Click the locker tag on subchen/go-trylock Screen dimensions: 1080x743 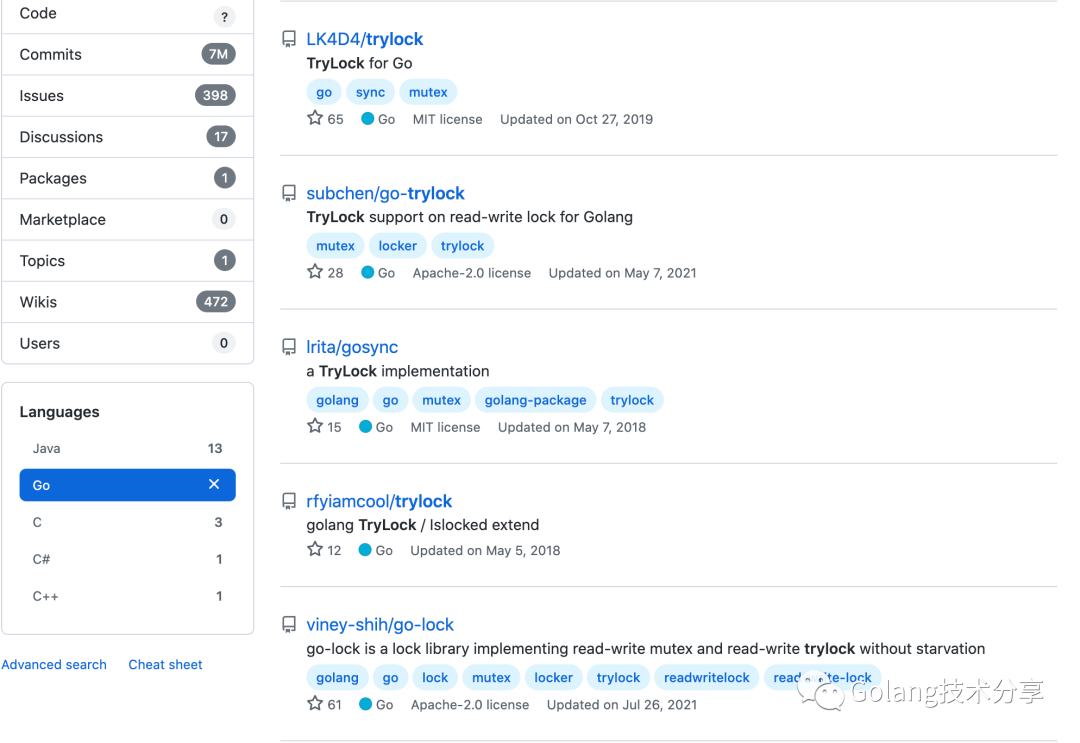(397, 246)
